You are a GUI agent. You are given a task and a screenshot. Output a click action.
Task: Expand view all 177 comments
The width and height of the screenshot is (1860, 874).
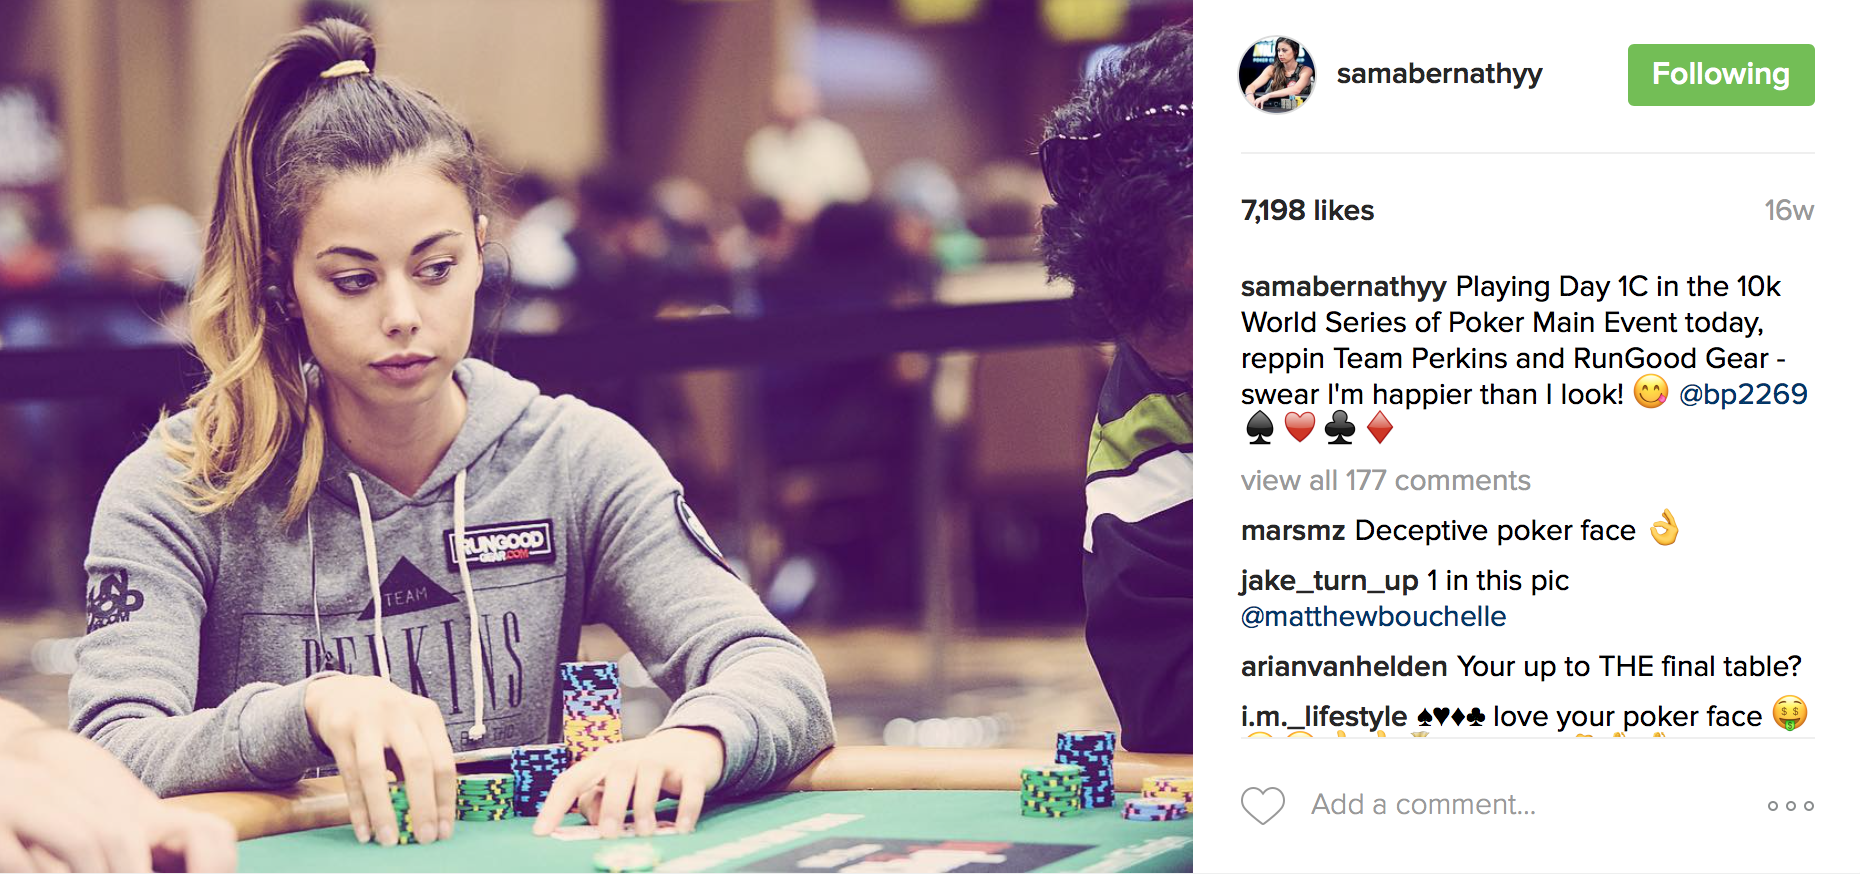point(1385,481)
